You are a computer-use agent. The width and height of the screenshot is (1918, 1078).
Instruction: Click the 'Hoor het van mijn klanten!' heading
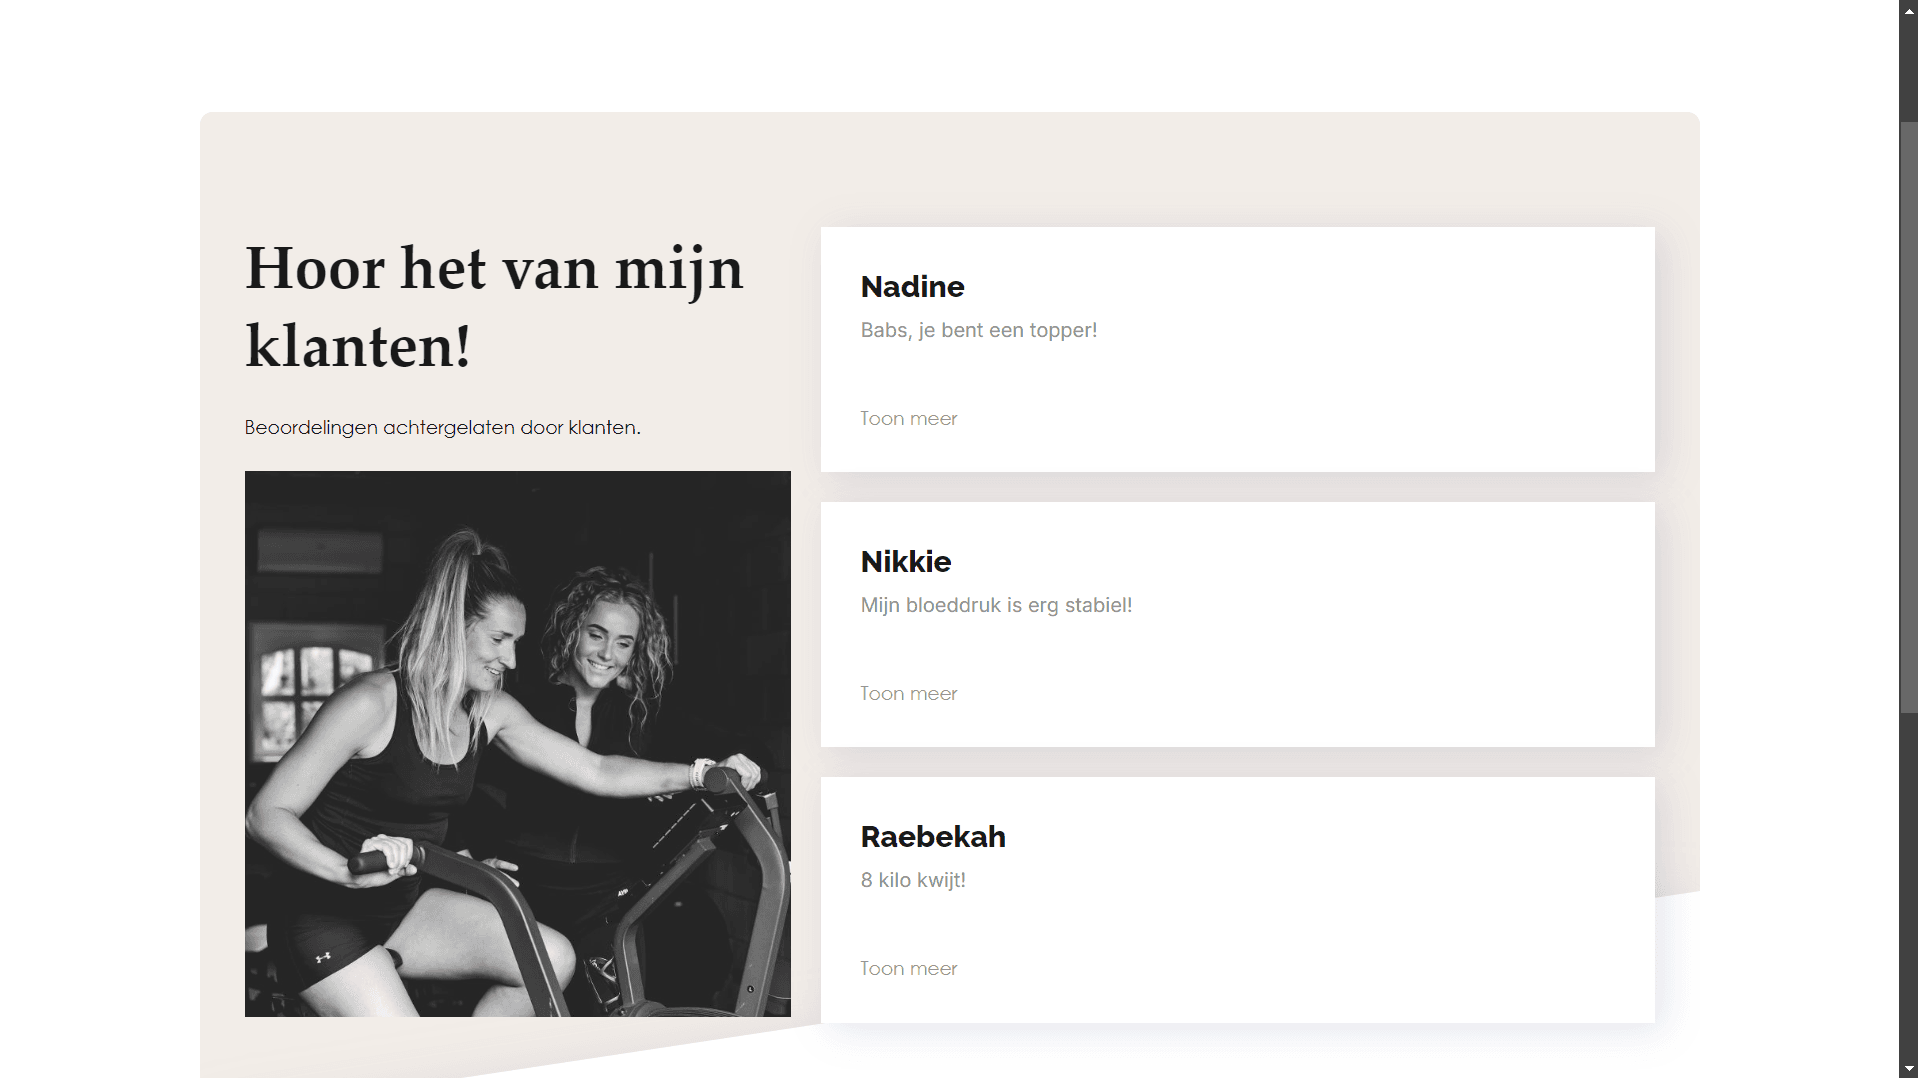point(494,307)
